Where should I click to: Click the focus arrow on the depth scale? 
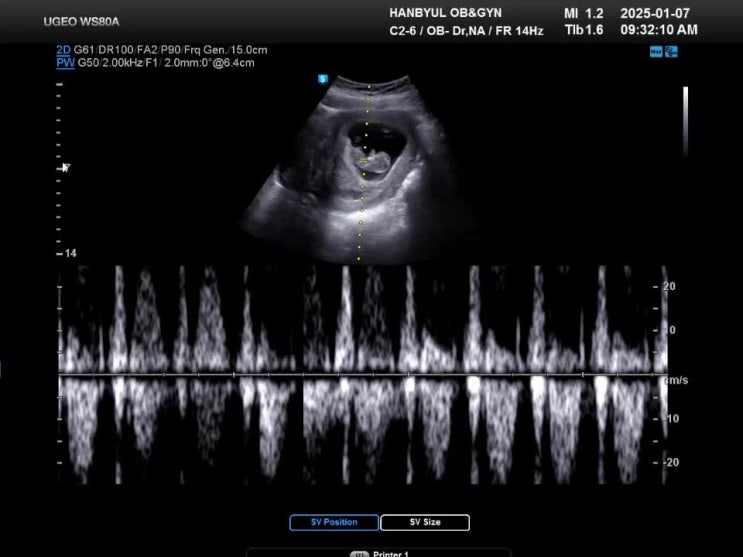pos(65,167)
